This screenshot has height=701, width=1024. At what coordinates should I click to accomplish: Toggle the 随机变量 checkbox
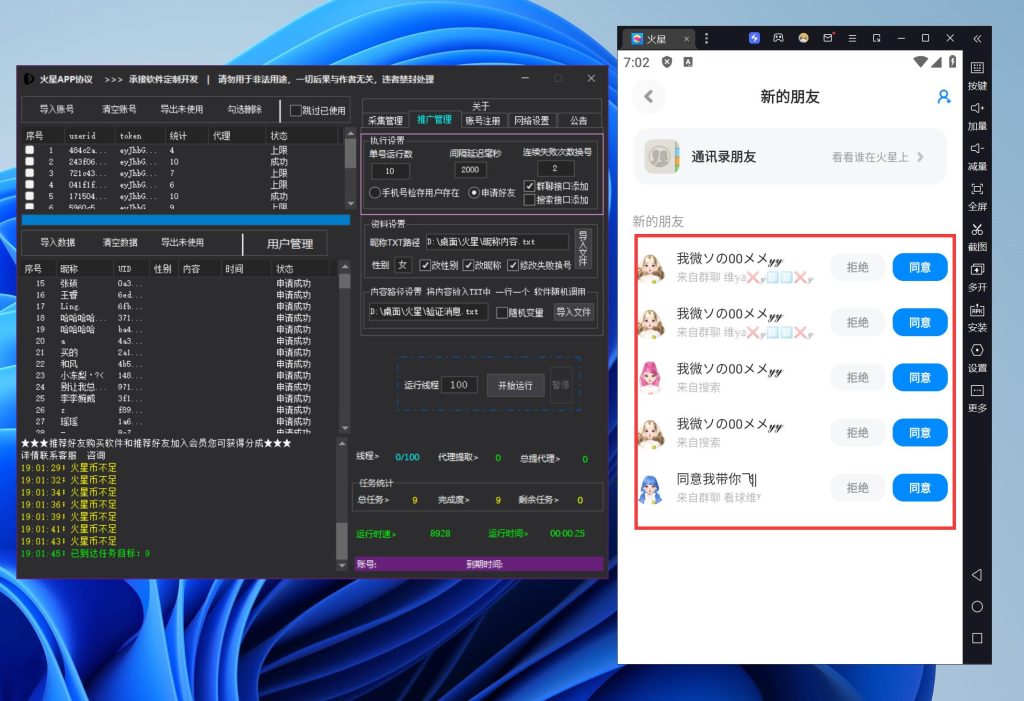[503, 312]
